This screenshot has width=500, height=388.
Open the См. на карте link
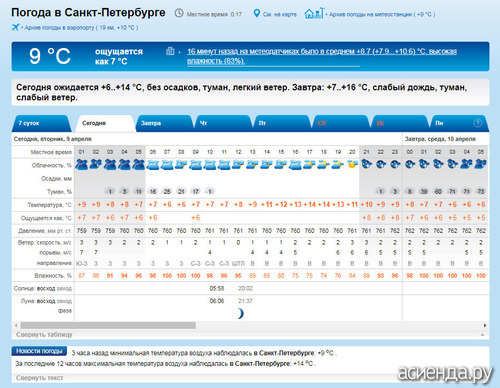click(280, 14)
